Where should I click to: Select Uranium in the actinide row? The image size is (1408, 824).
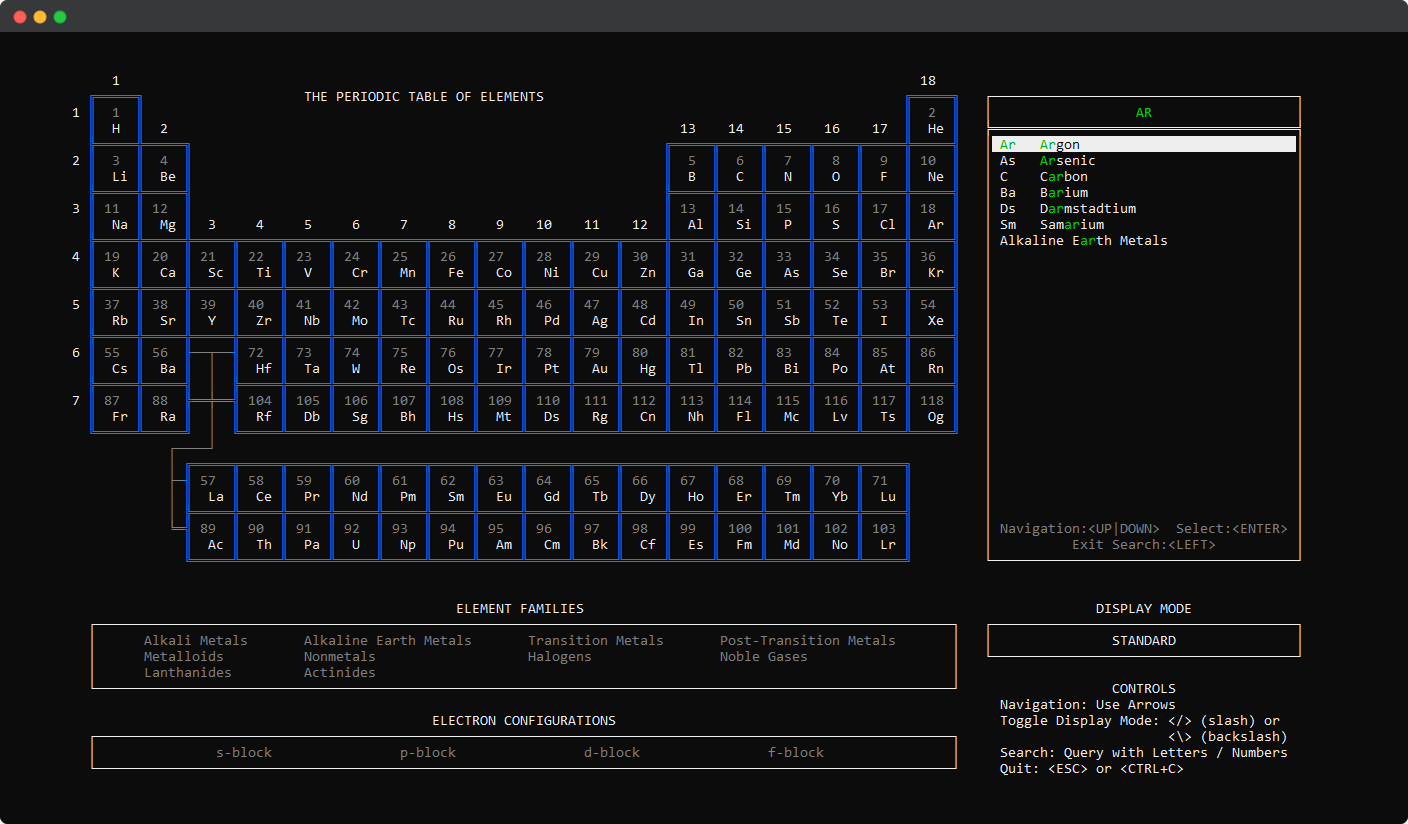pos(355,536)
